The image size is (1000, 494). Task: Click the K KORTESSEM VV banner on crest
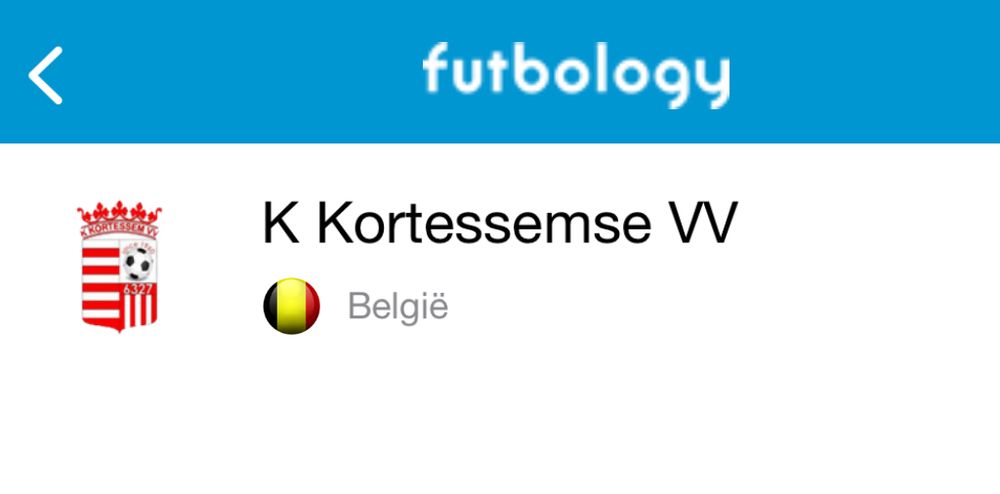click(119, 229)
